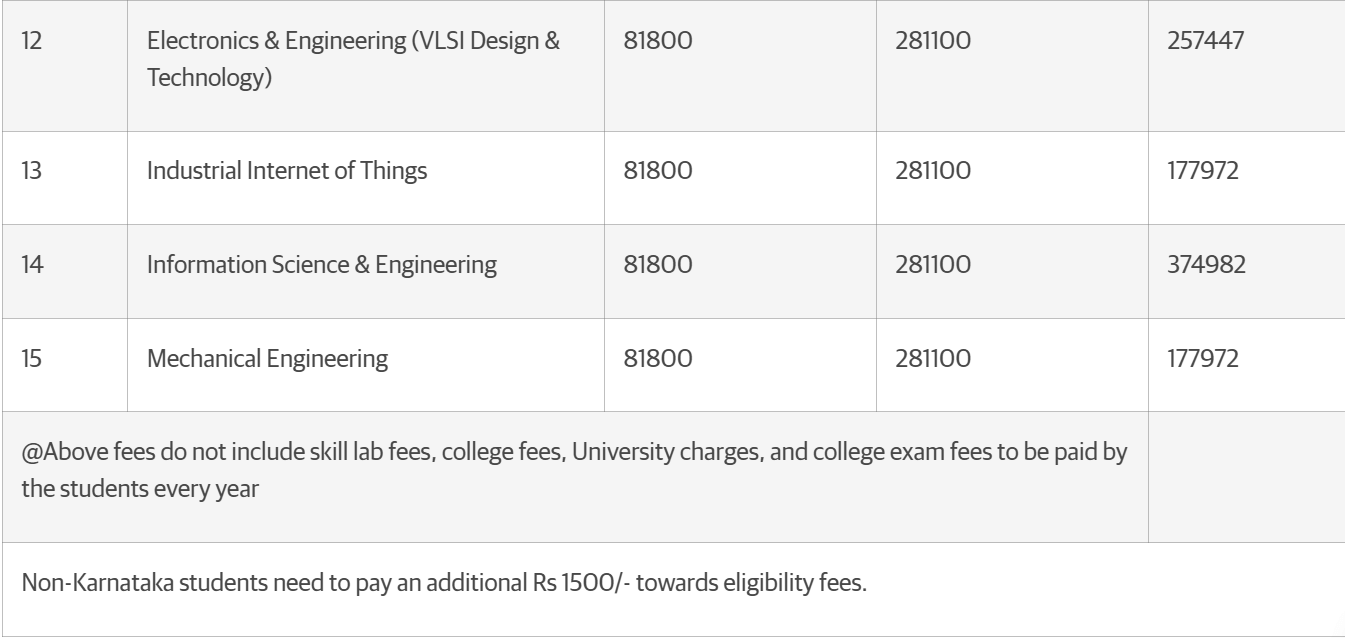1345x638 pixels.
Task: Click 81800 in Information Science row
Action: pos(657,265)
